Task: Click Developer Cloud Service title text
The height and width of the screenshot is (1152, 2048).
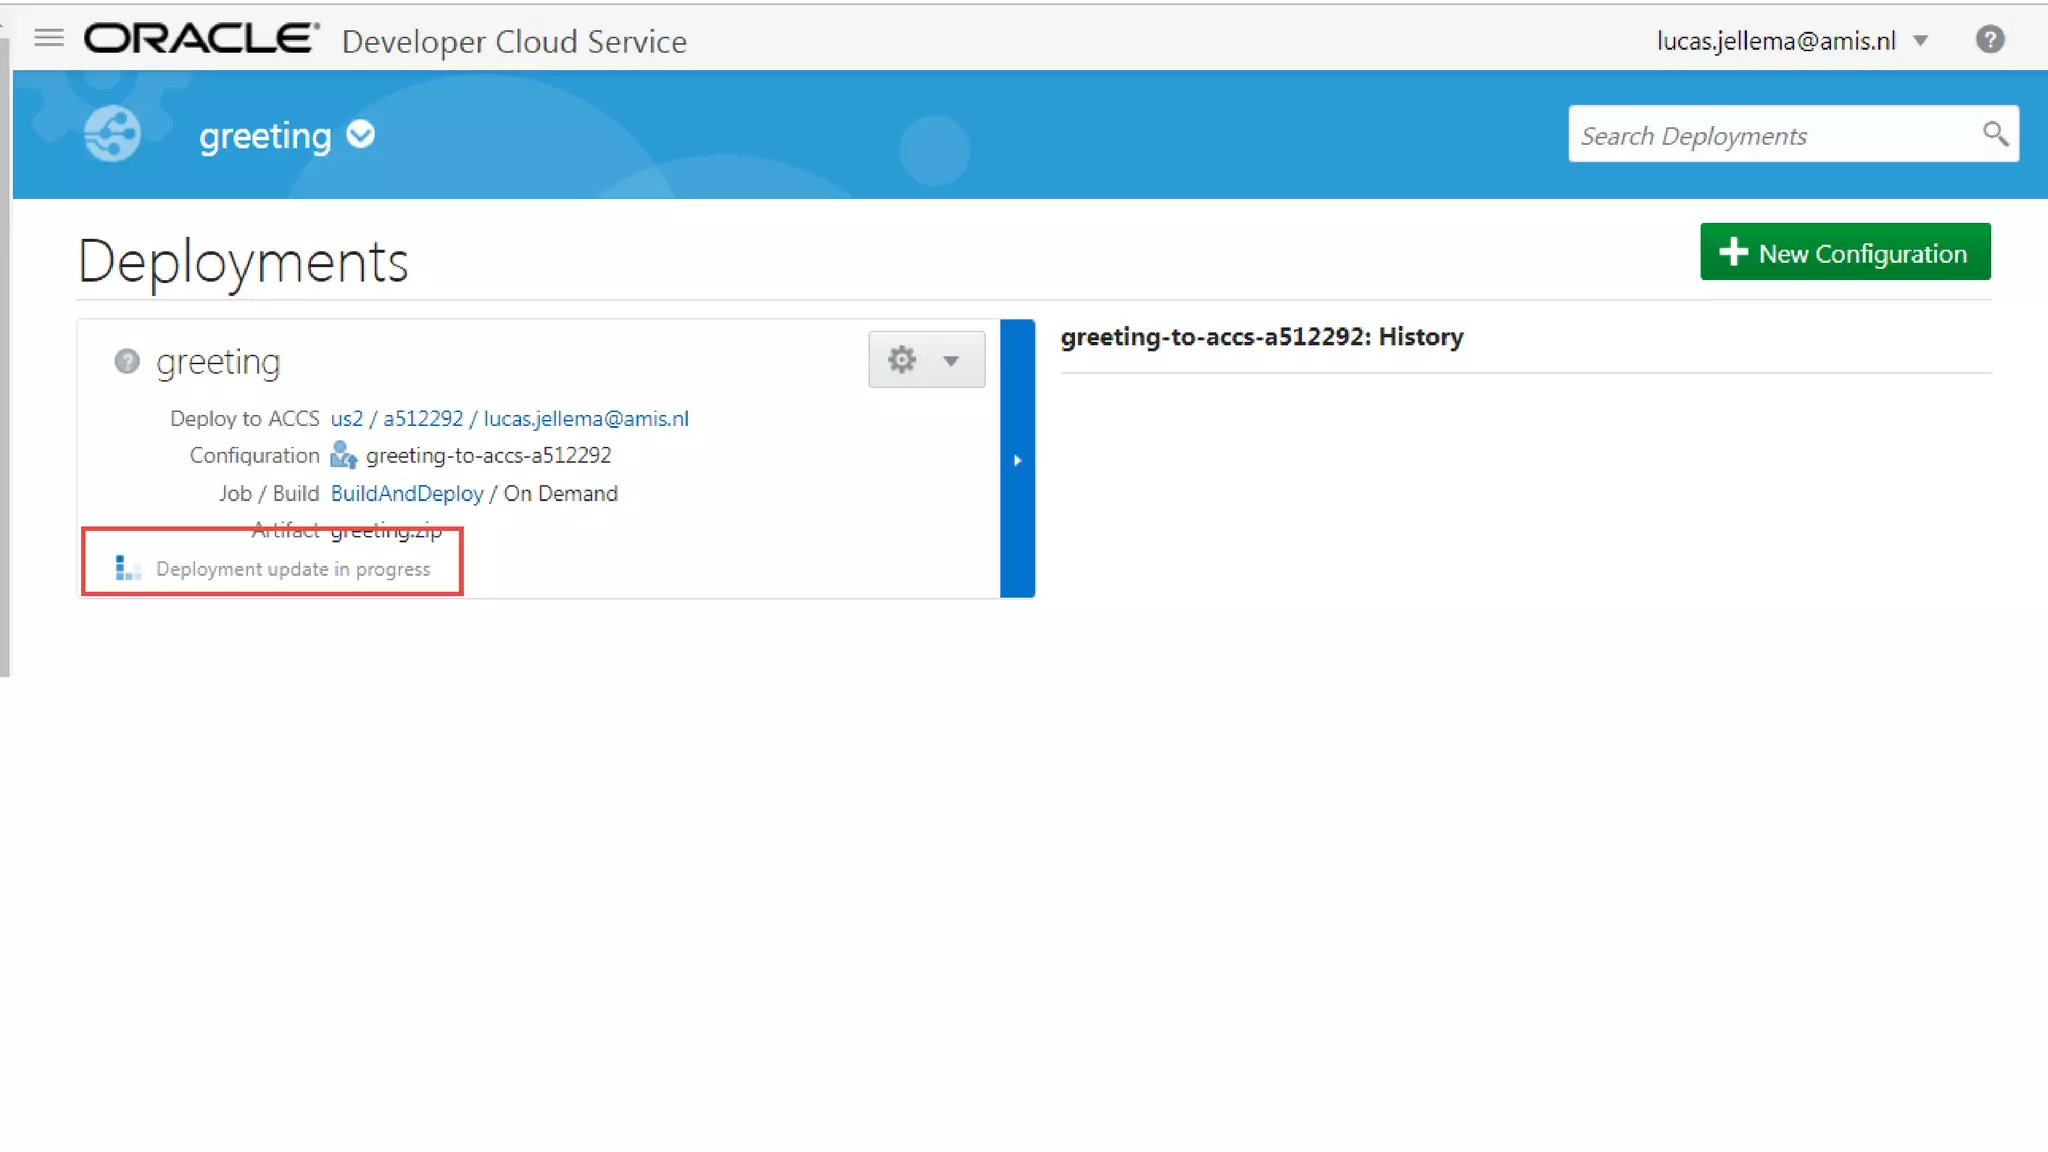Action: [x=514, y=42]
